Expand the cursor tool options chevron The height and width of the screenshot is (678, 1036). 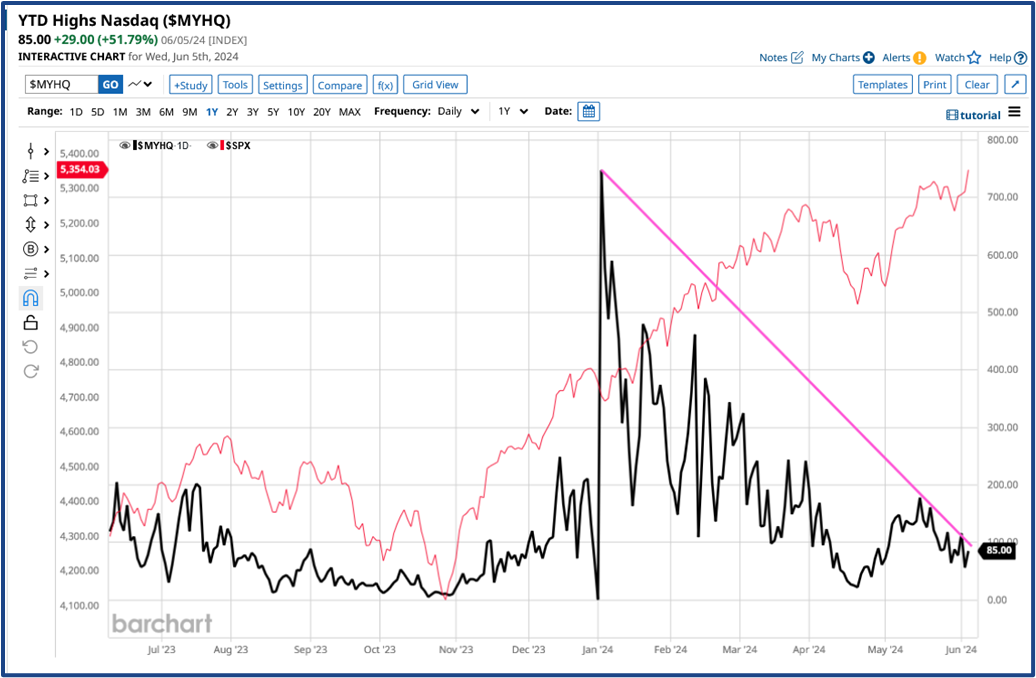tap(47, 151)
